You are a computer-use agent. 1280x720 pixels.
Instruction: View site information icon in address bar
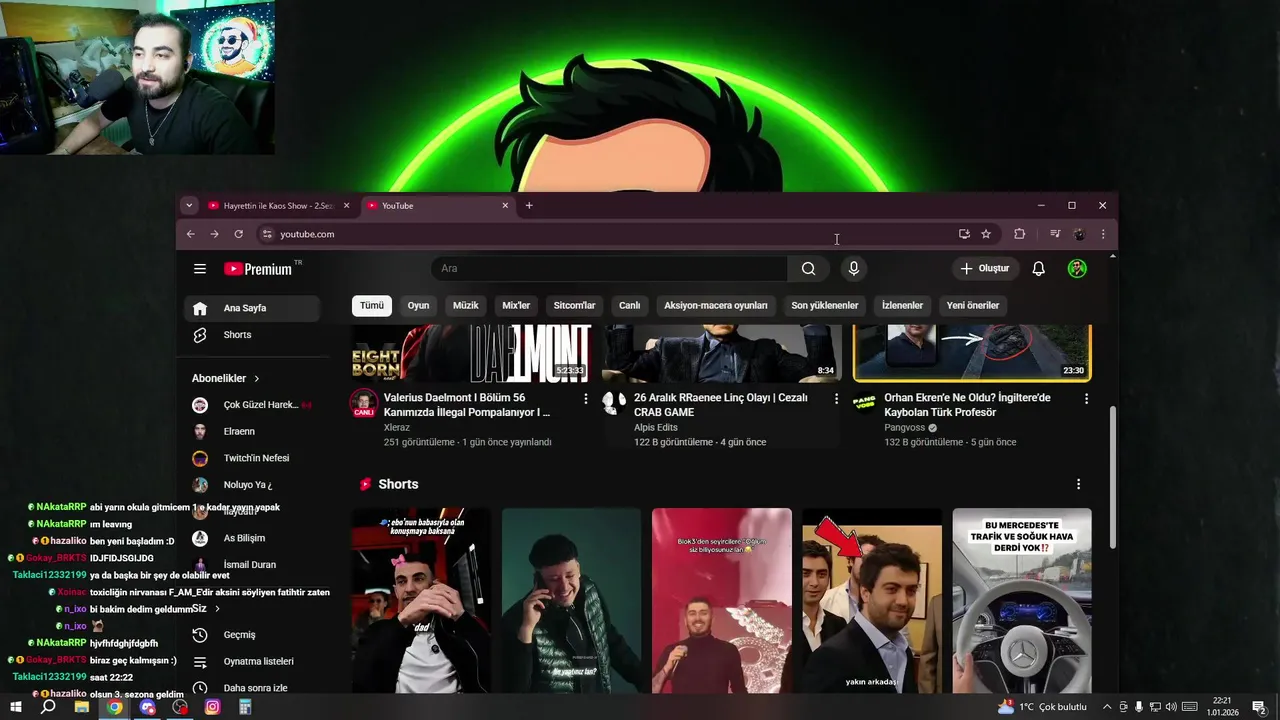click(x=266, y=234)
